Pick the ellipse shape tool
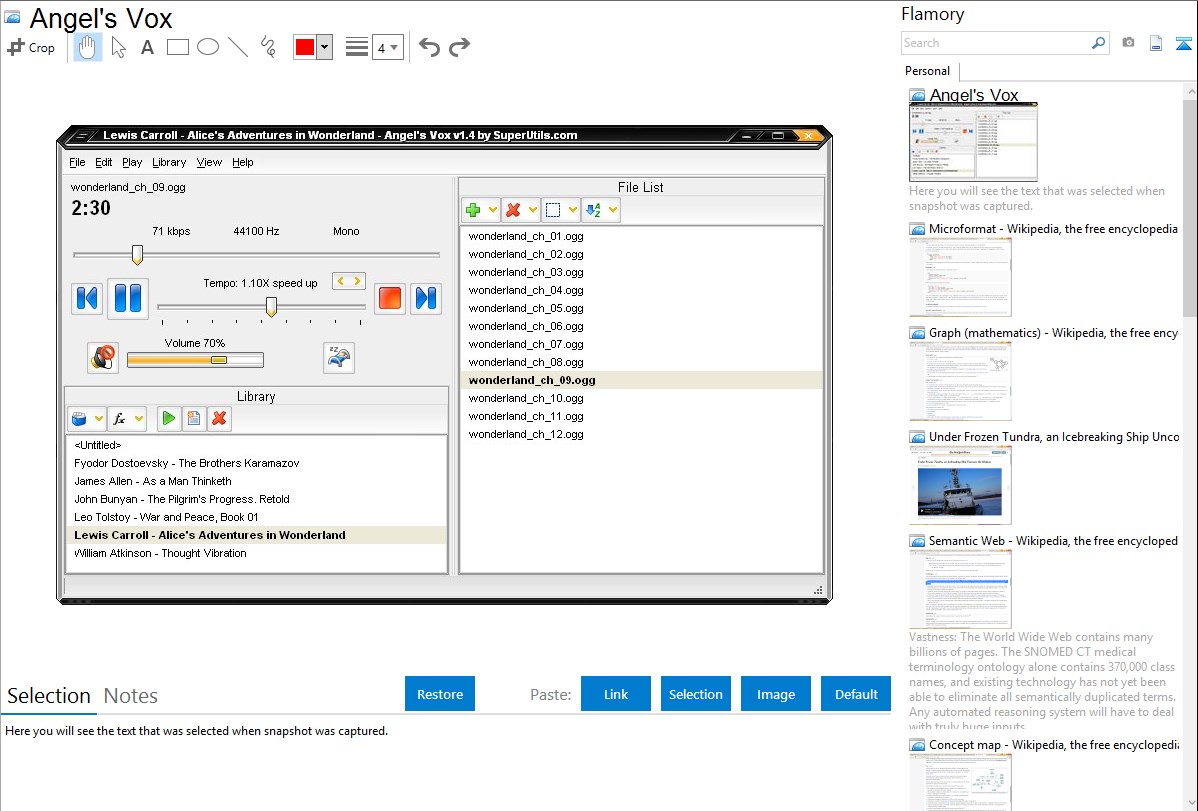 click(208, 47)
